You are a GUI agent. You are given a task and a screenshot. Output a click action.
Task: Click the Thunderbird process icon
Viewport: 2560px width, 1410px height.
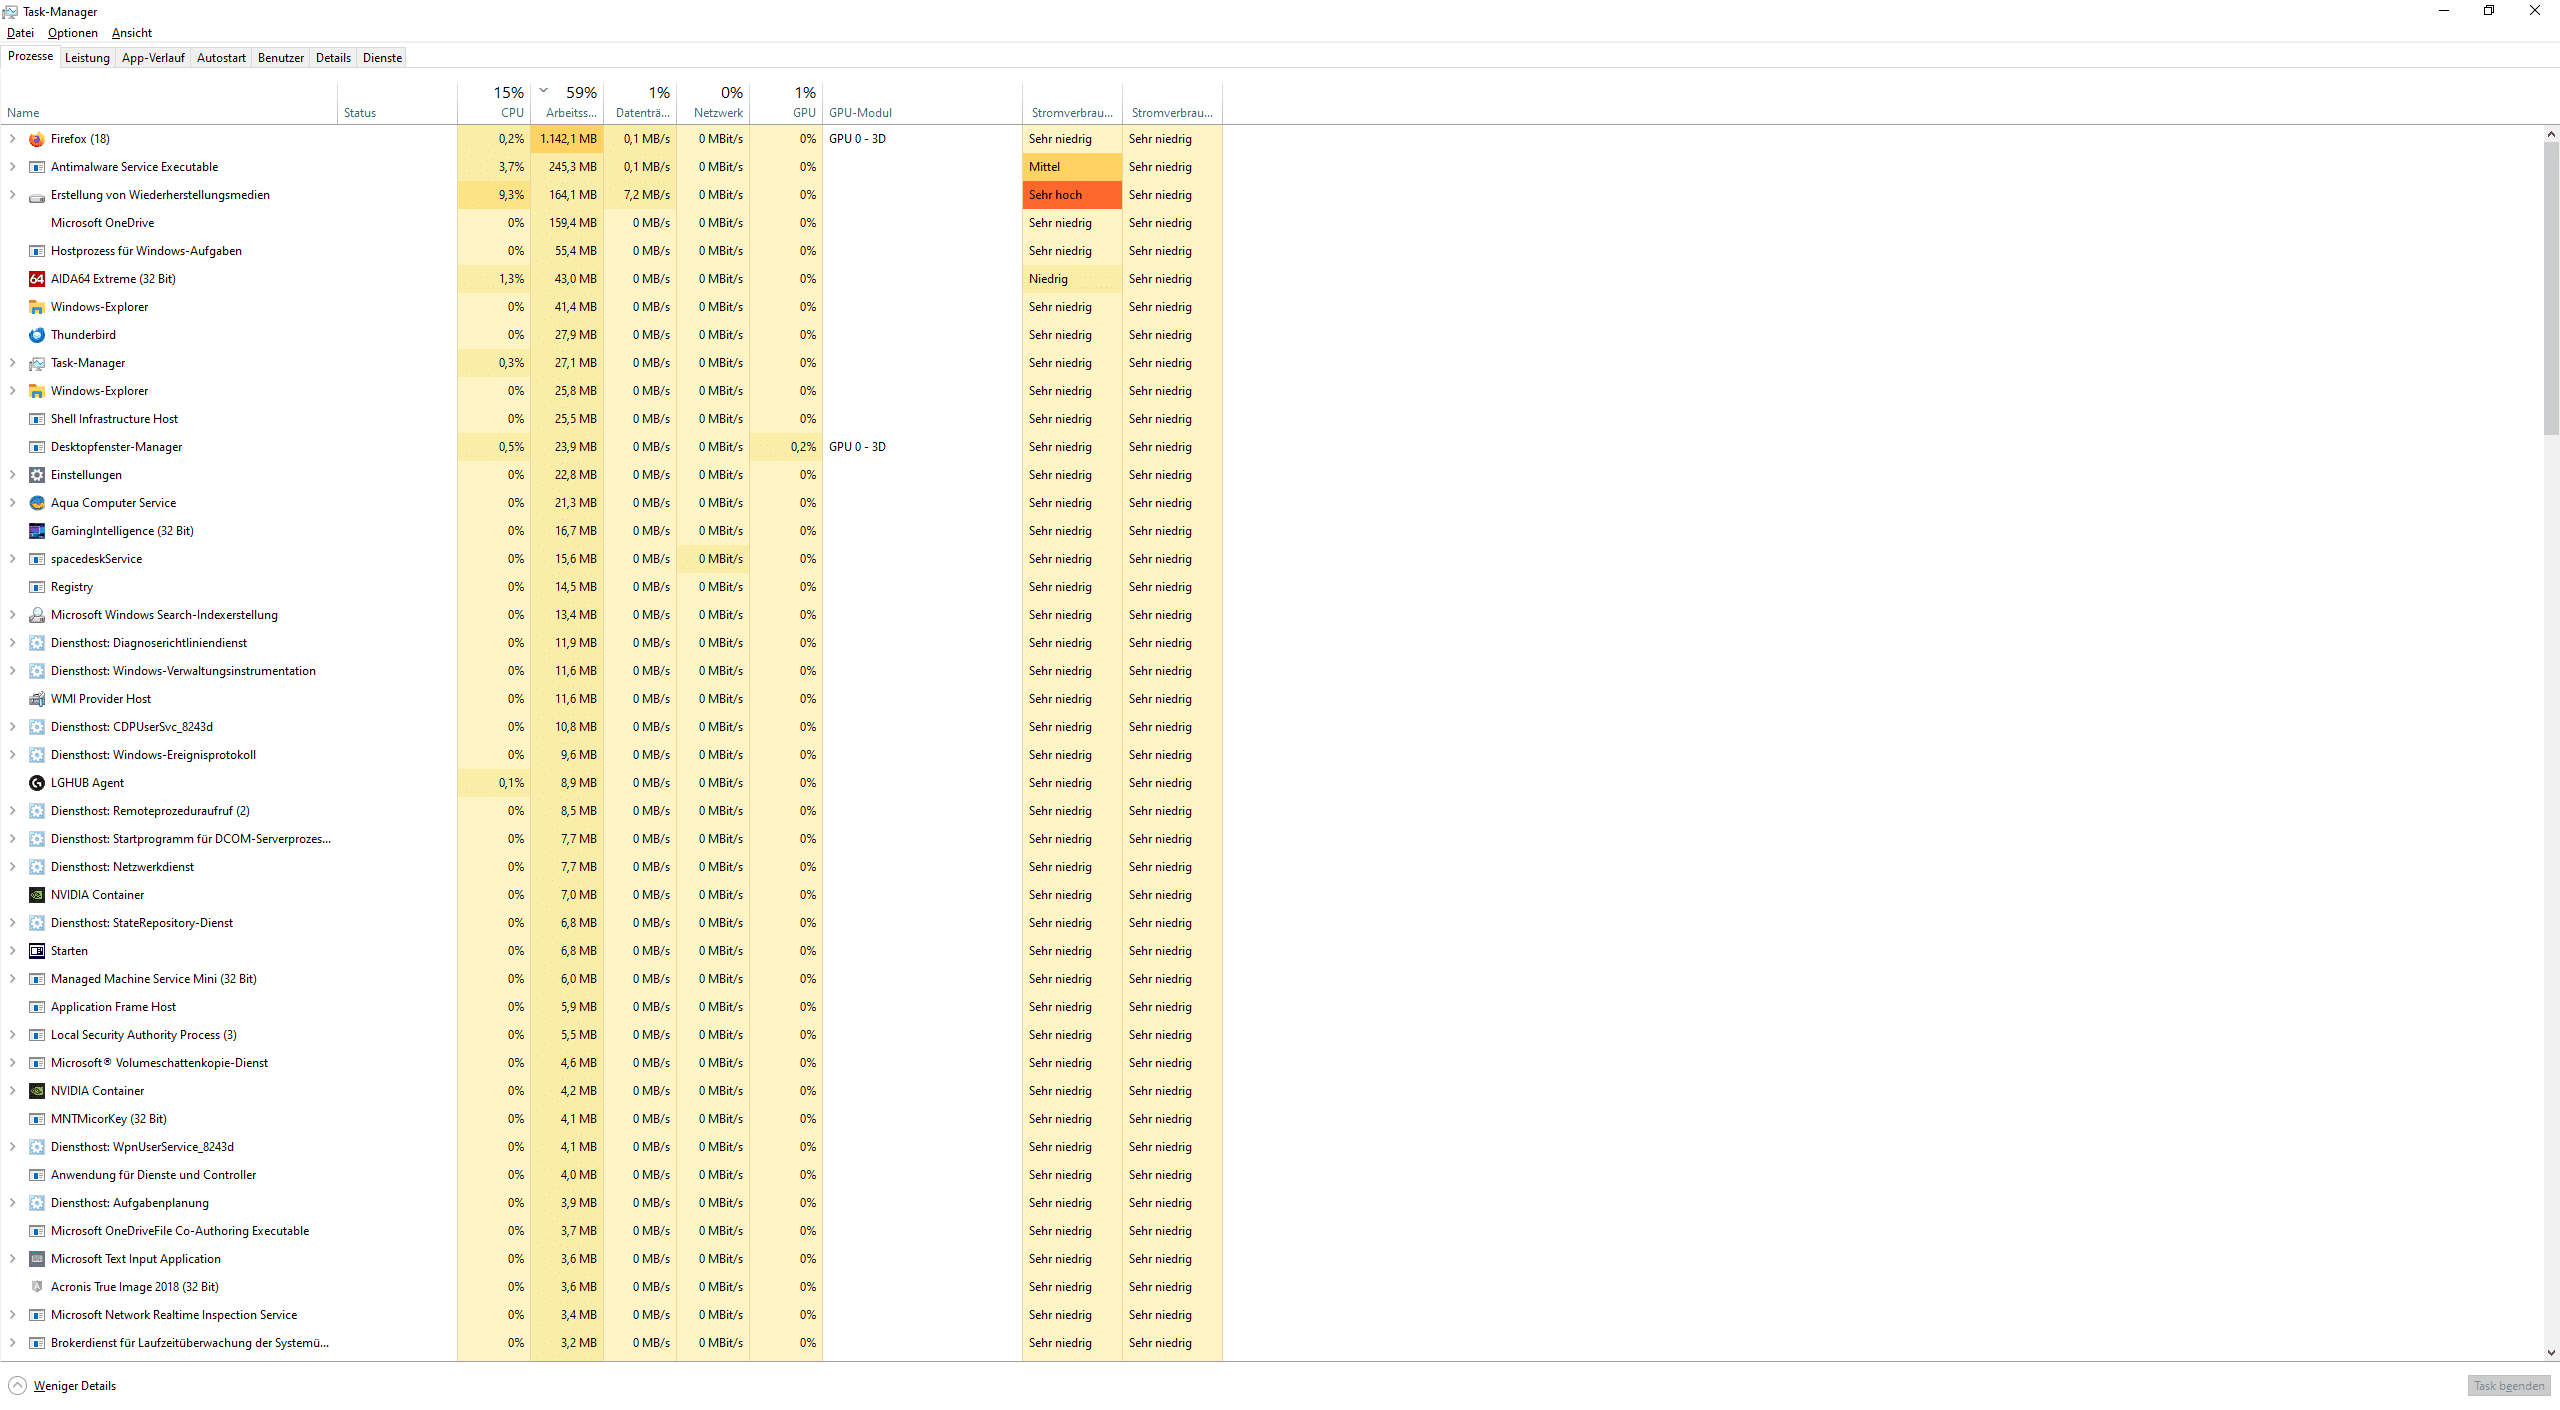click(x=37, y=335)
